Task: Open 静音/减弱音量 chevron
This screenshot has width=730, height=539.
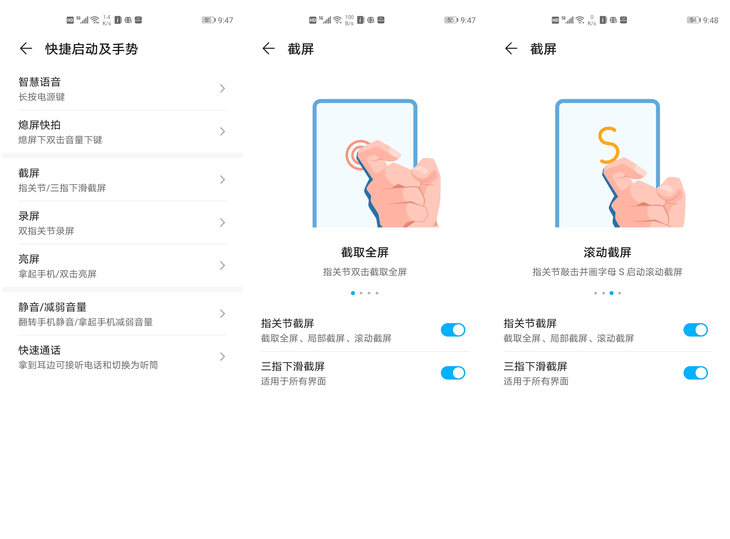Action: tap(223, 314)
